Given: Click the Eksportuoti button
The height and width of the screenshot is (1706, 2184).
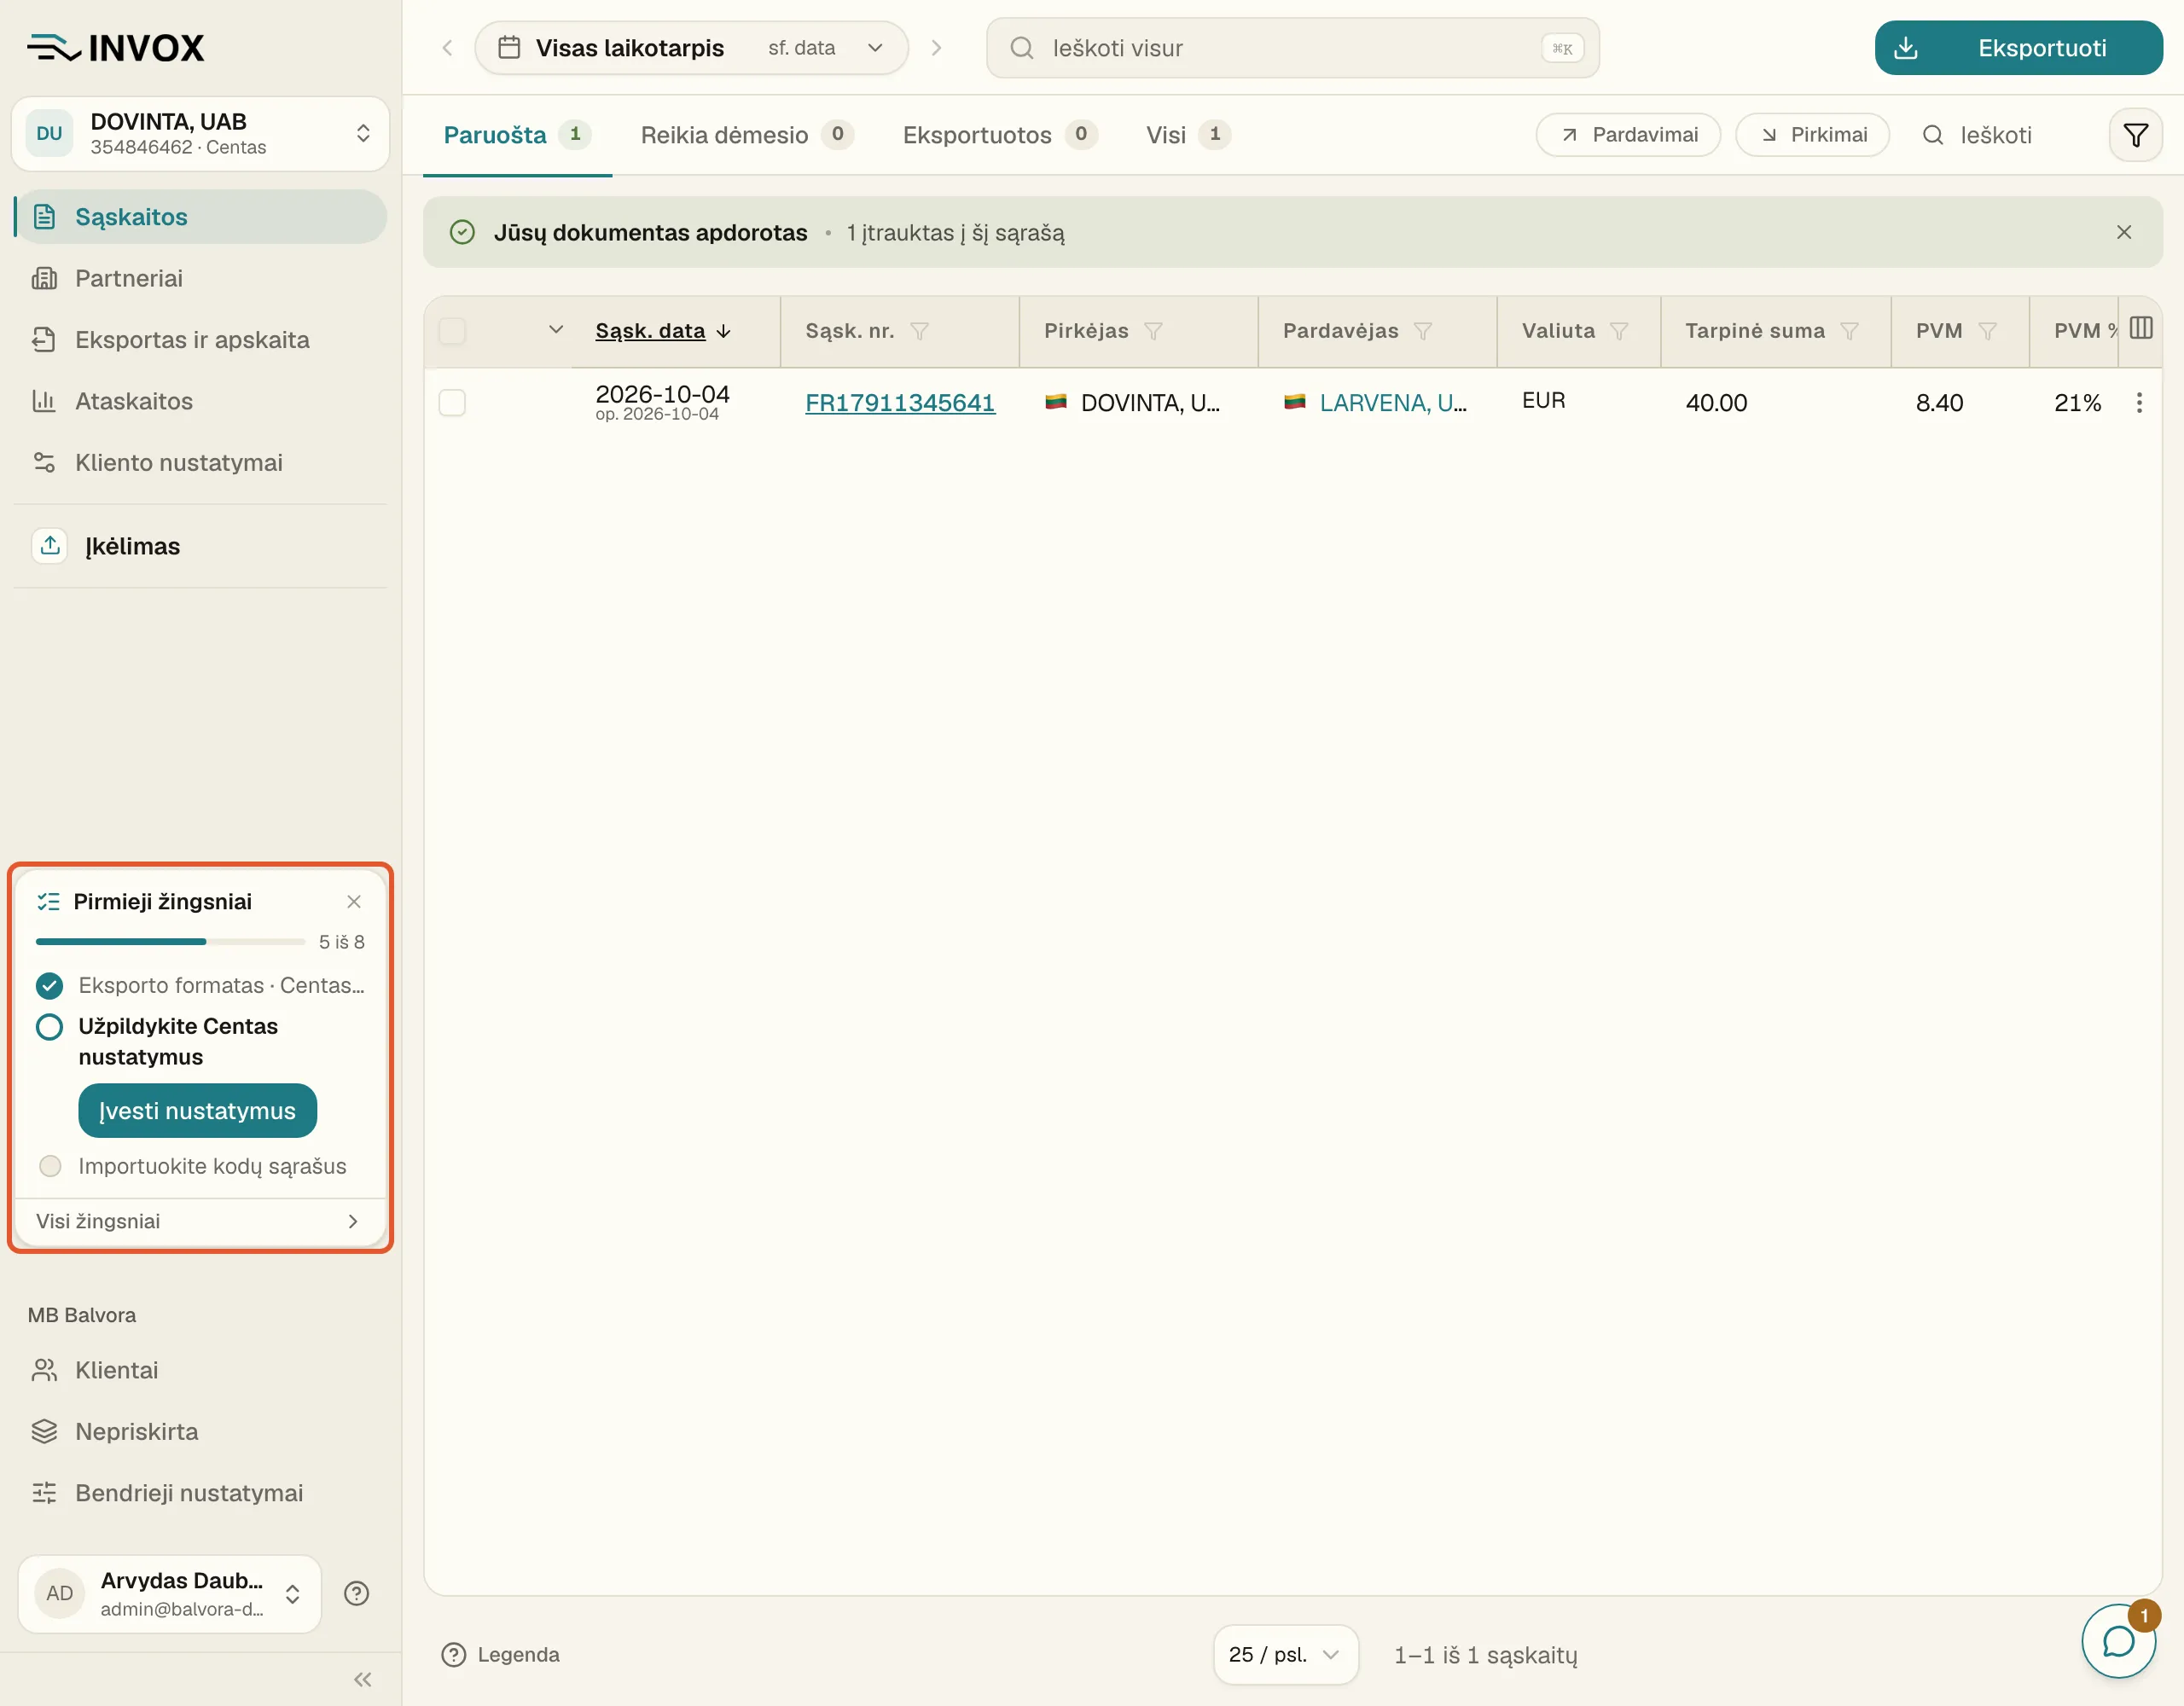Looking at the screenshot, I should point(2018,48).
